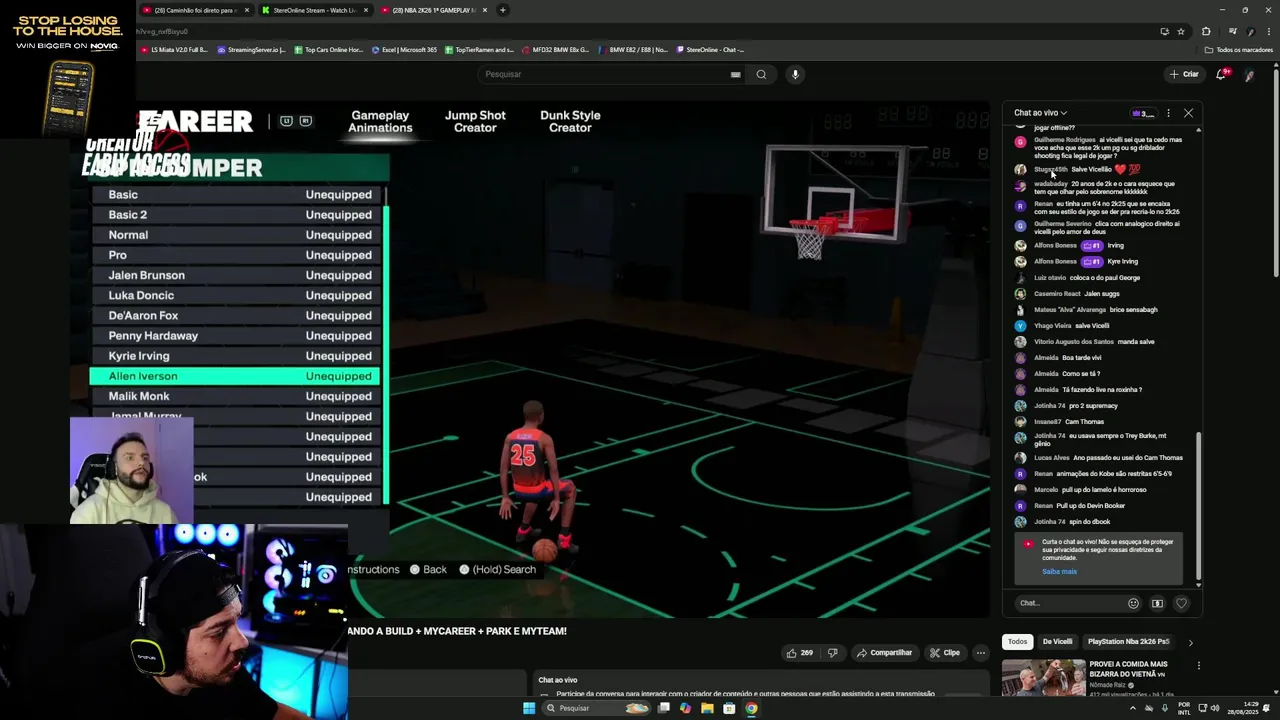The image size is (1280, 720).
Task: Click 'Allen Iverson' row in video
Action: click(234, 376)
